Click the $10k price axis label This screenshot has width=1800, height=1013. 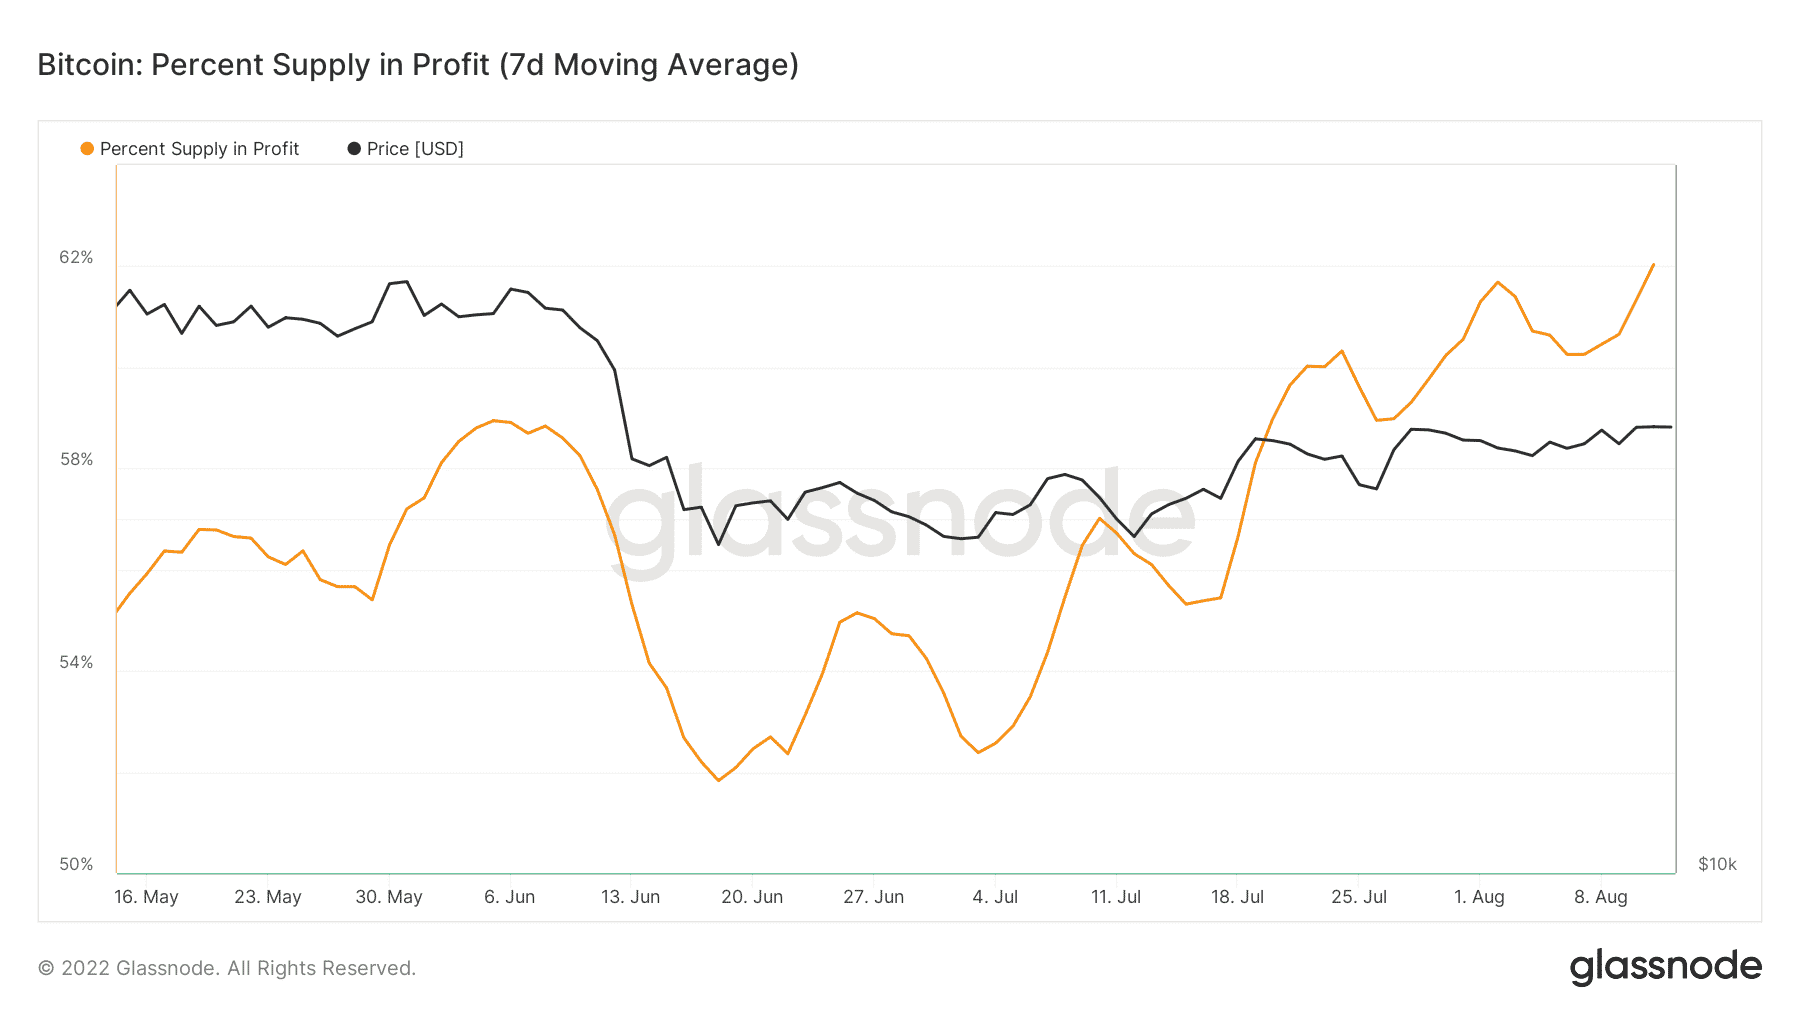point(1717,865)
